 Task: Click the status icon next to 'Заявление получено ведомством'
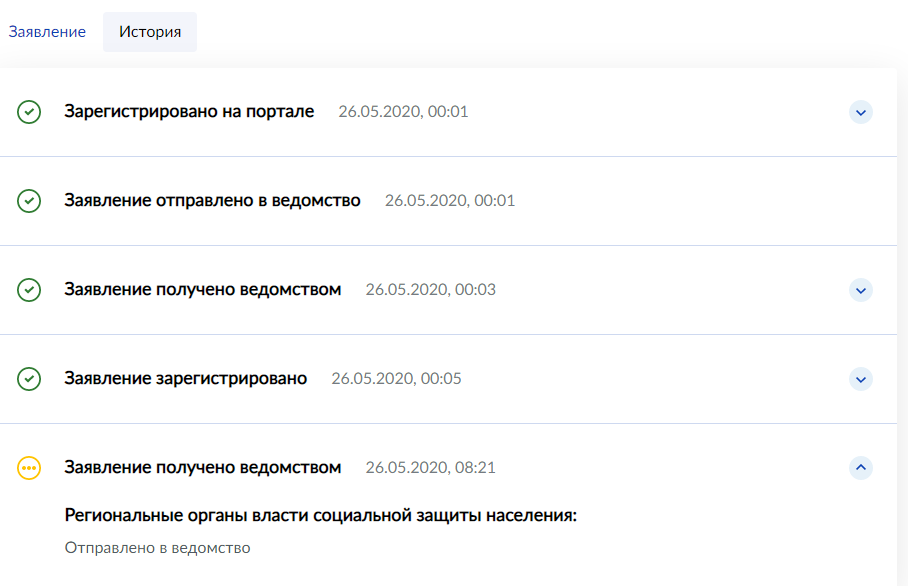pos(30,289)
